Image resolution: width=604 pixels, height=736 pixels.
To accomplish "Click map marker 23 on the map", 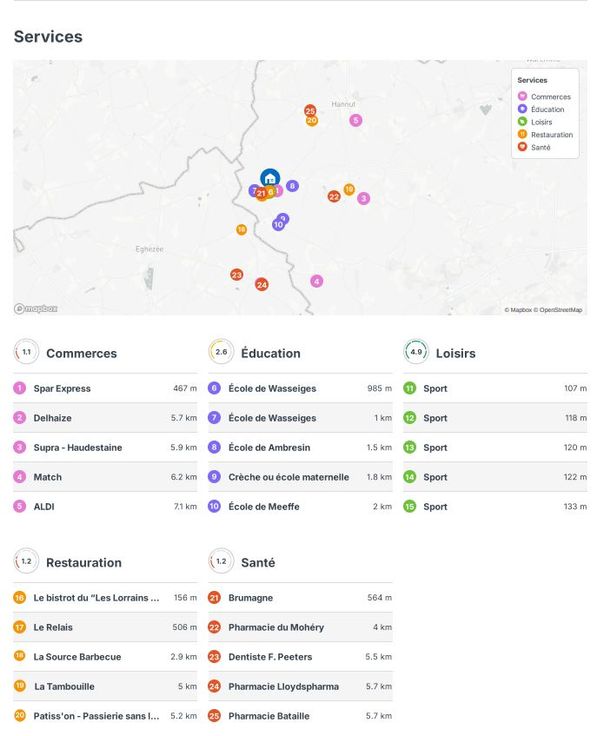I will coord(237,274).
